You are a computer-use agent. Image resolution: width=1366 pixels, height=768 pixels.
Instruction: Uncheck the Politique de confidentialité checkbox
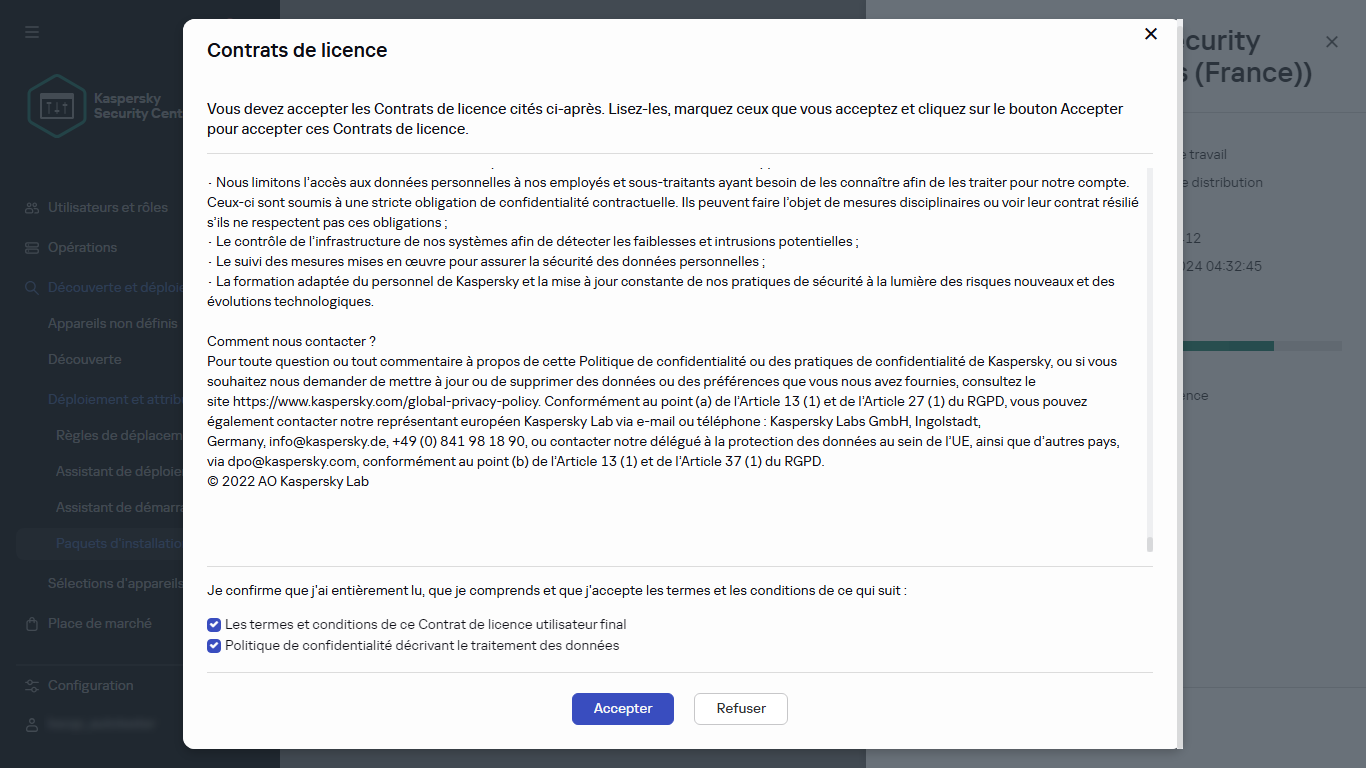click(213, 646)
